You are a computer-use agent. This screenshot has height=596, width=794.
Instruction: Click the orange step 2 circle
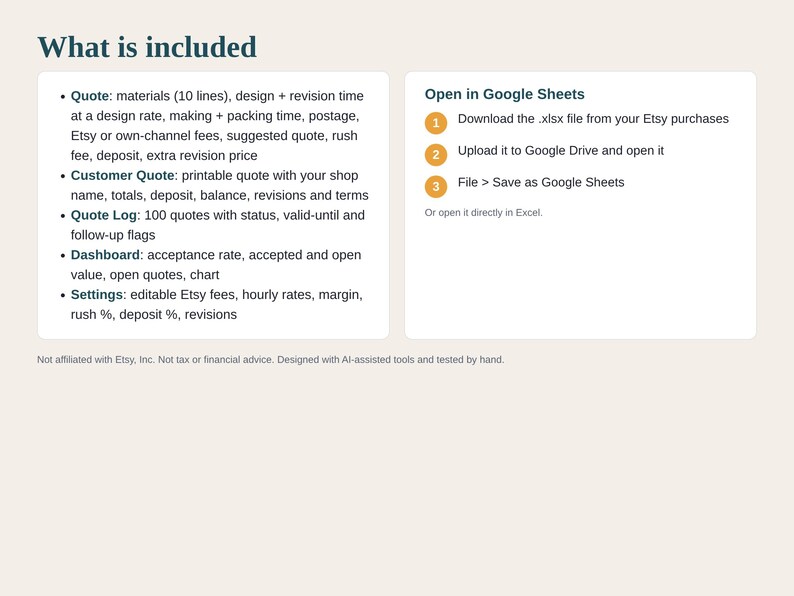pyautogui.click(x=436, y=155)
